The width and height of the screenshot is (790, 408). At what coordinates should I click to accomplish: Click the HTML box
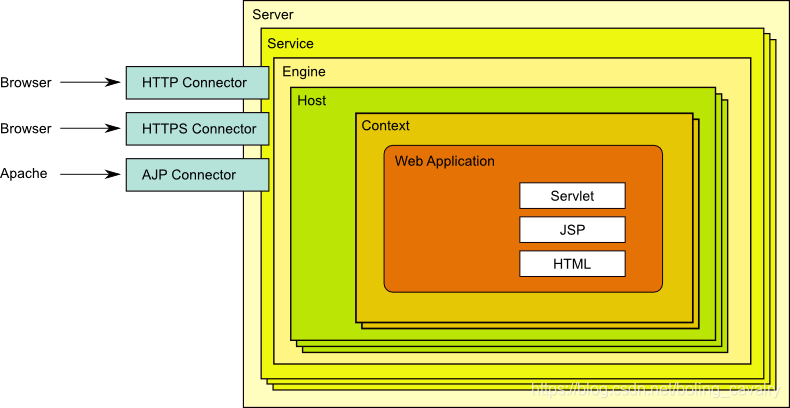tap(572, 263)
